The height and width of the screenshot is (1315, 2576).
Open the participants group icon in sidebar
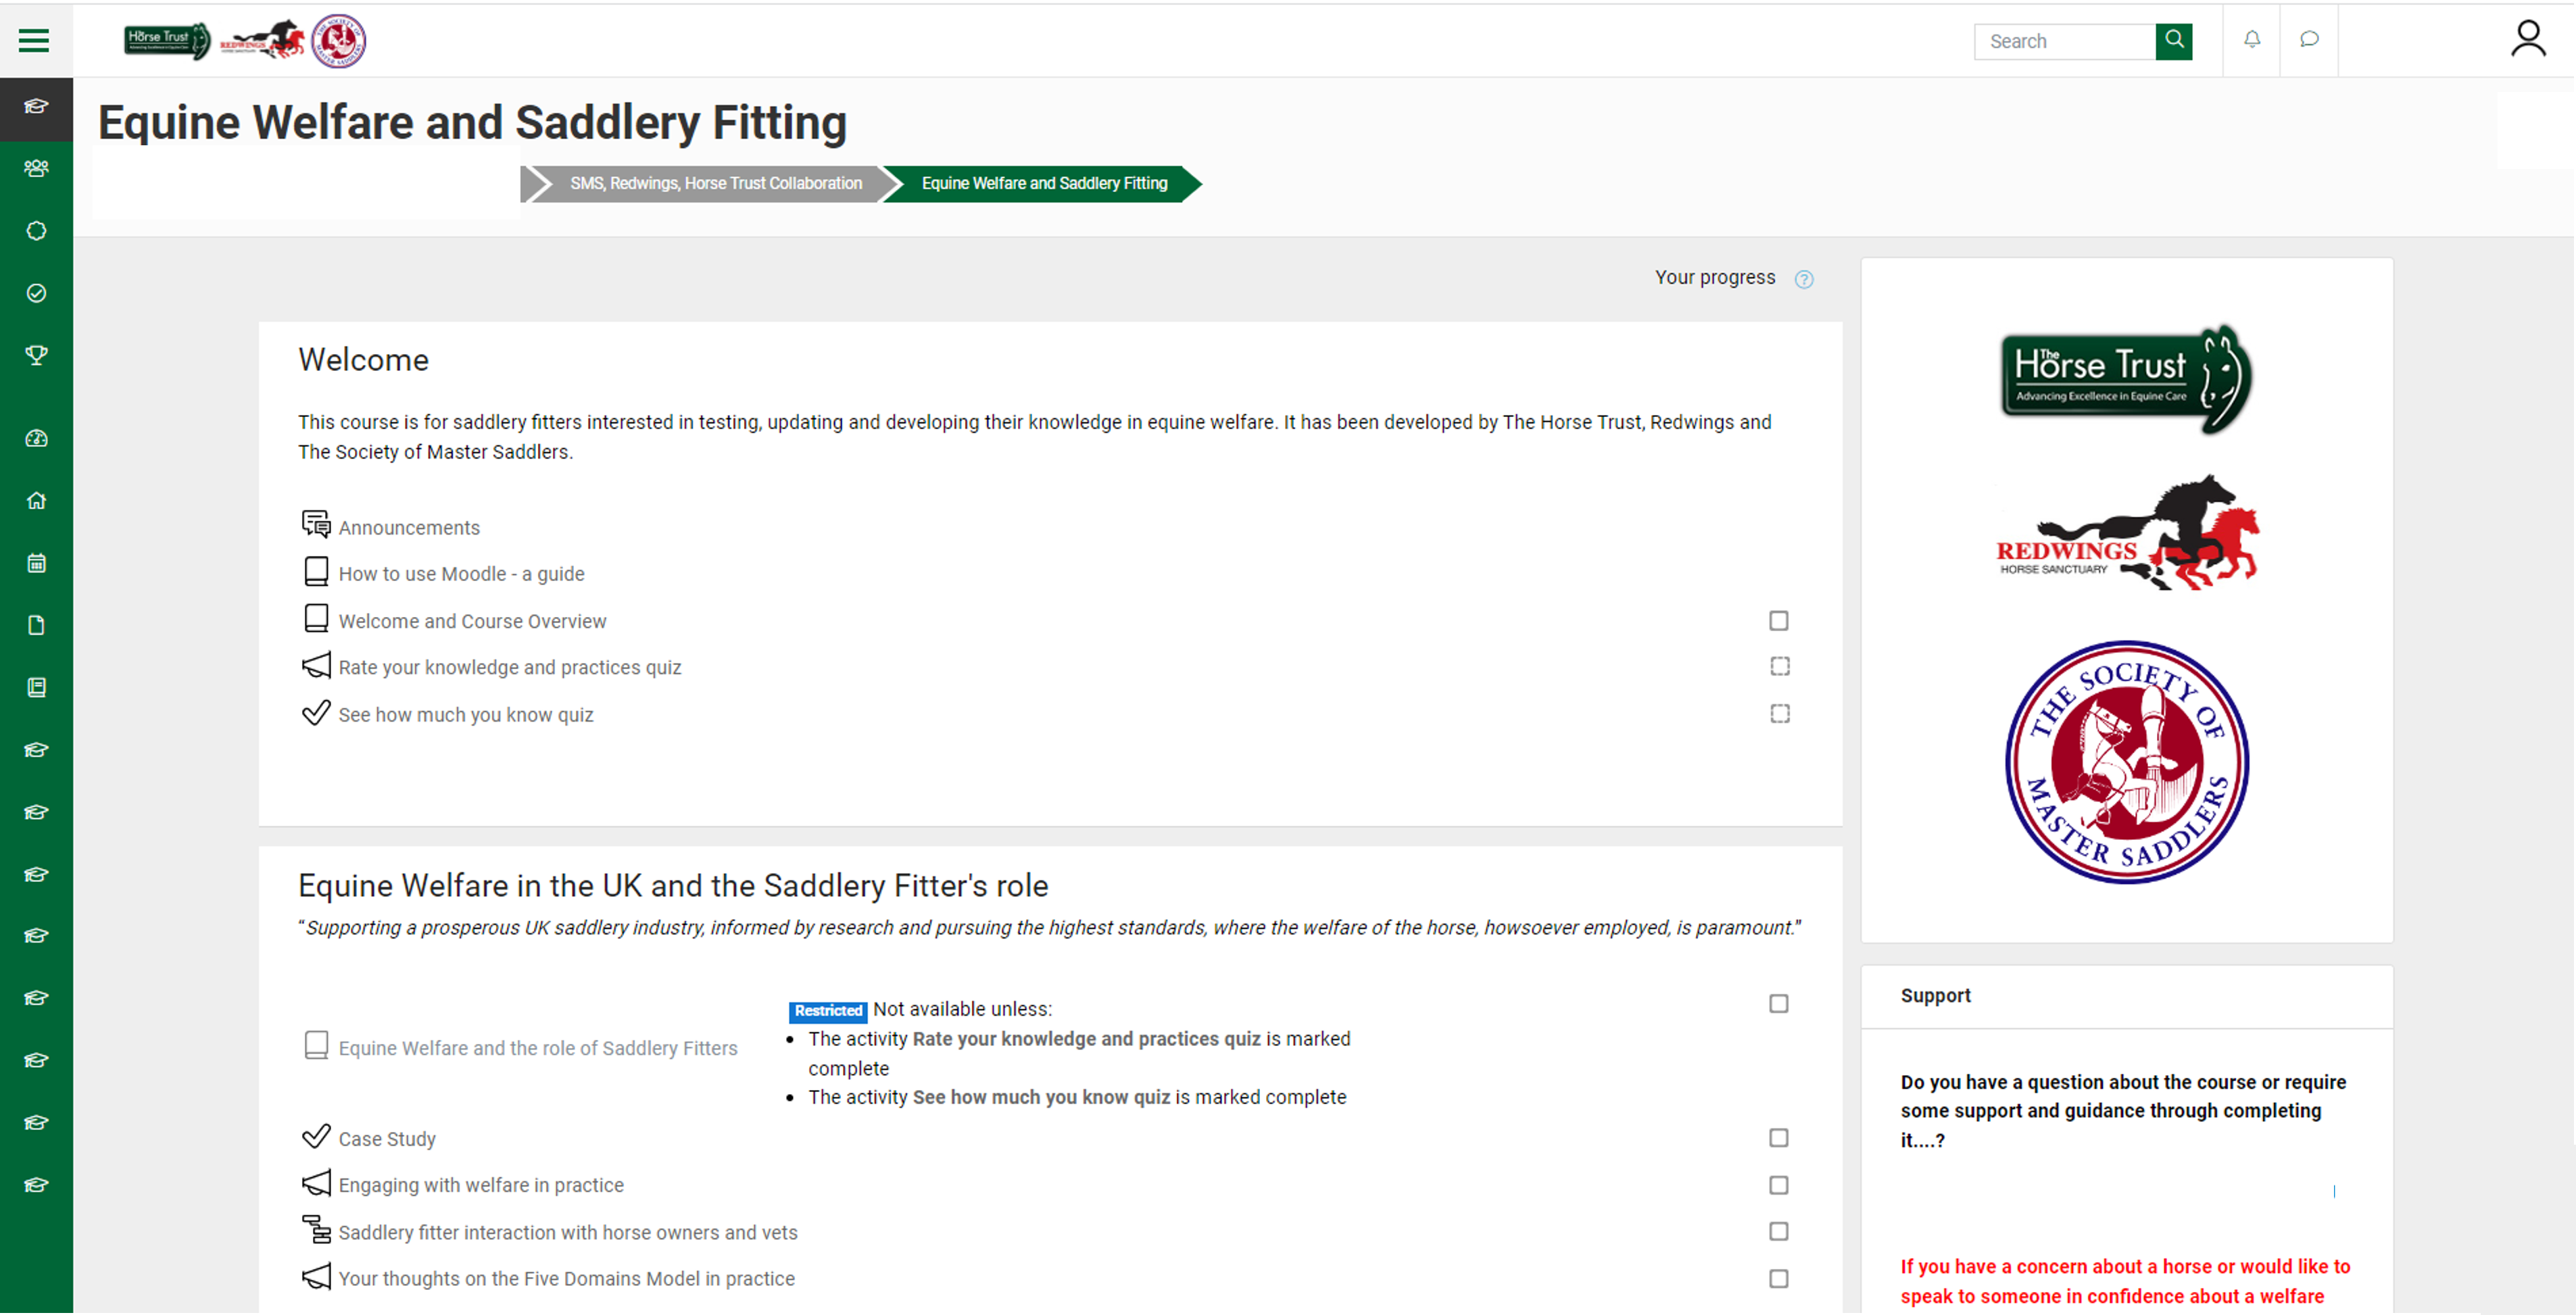tap(36, 168)
